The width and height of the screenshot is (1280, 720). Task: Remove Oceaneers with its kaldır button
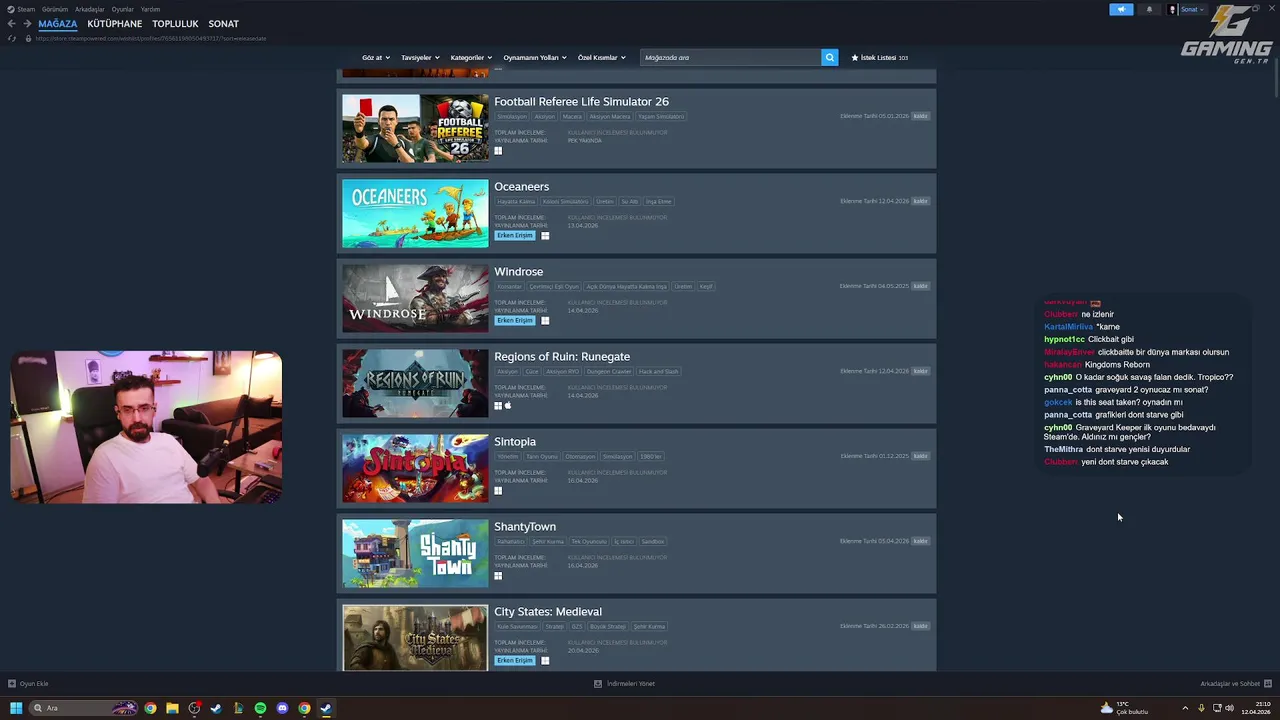coord(920,201)
